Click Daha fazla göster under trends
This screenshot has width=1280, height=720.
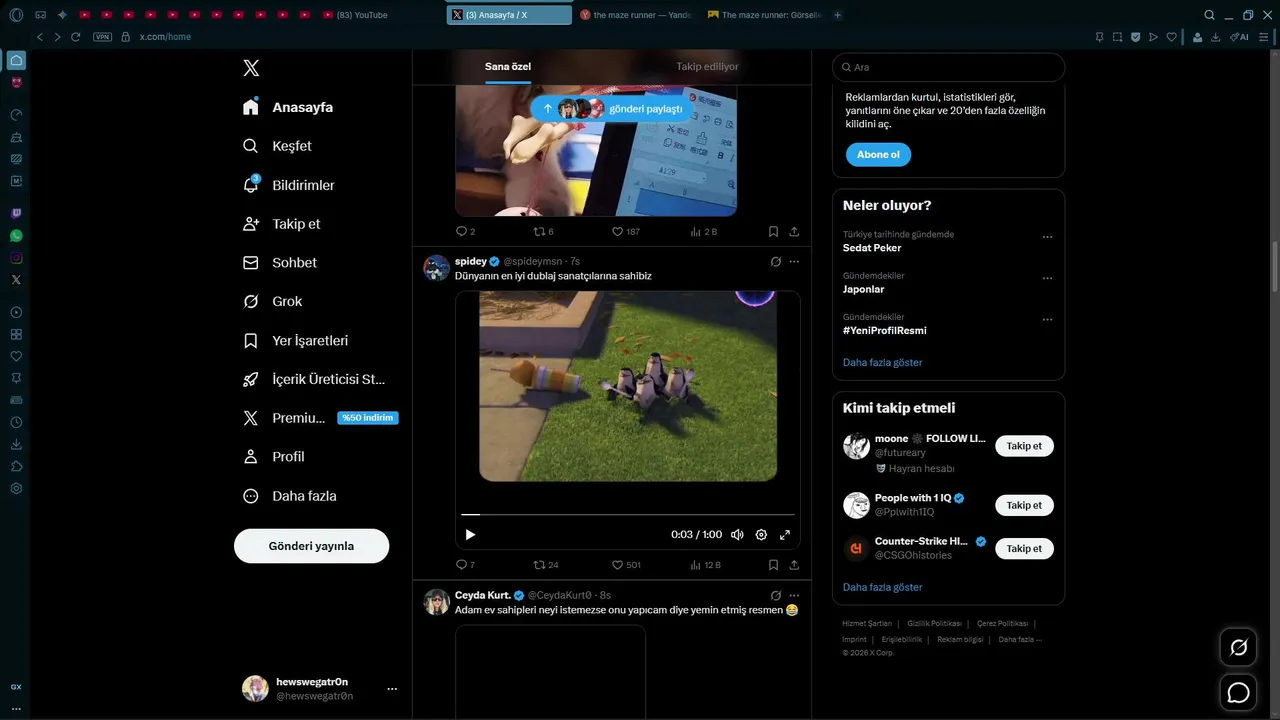click(883, 362)
